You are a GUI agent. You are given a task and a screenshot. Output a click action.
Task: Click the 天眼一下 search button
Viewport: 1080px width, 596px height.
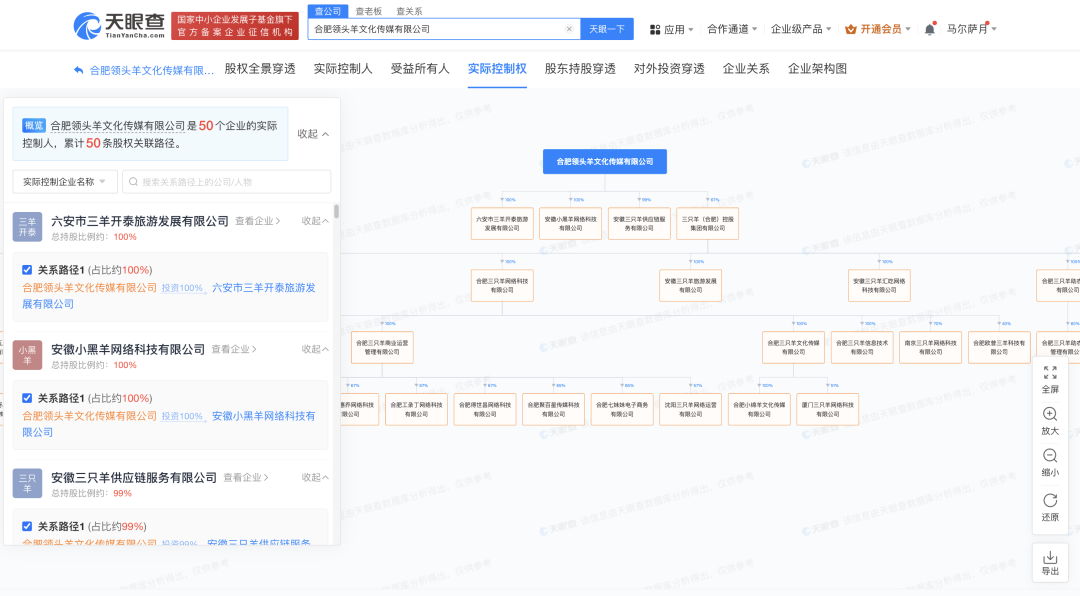[607, 29]
